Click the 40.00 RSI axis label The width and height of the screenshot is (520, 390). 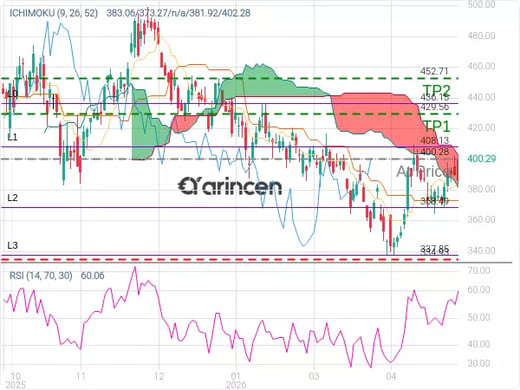(x=479, y=344)
